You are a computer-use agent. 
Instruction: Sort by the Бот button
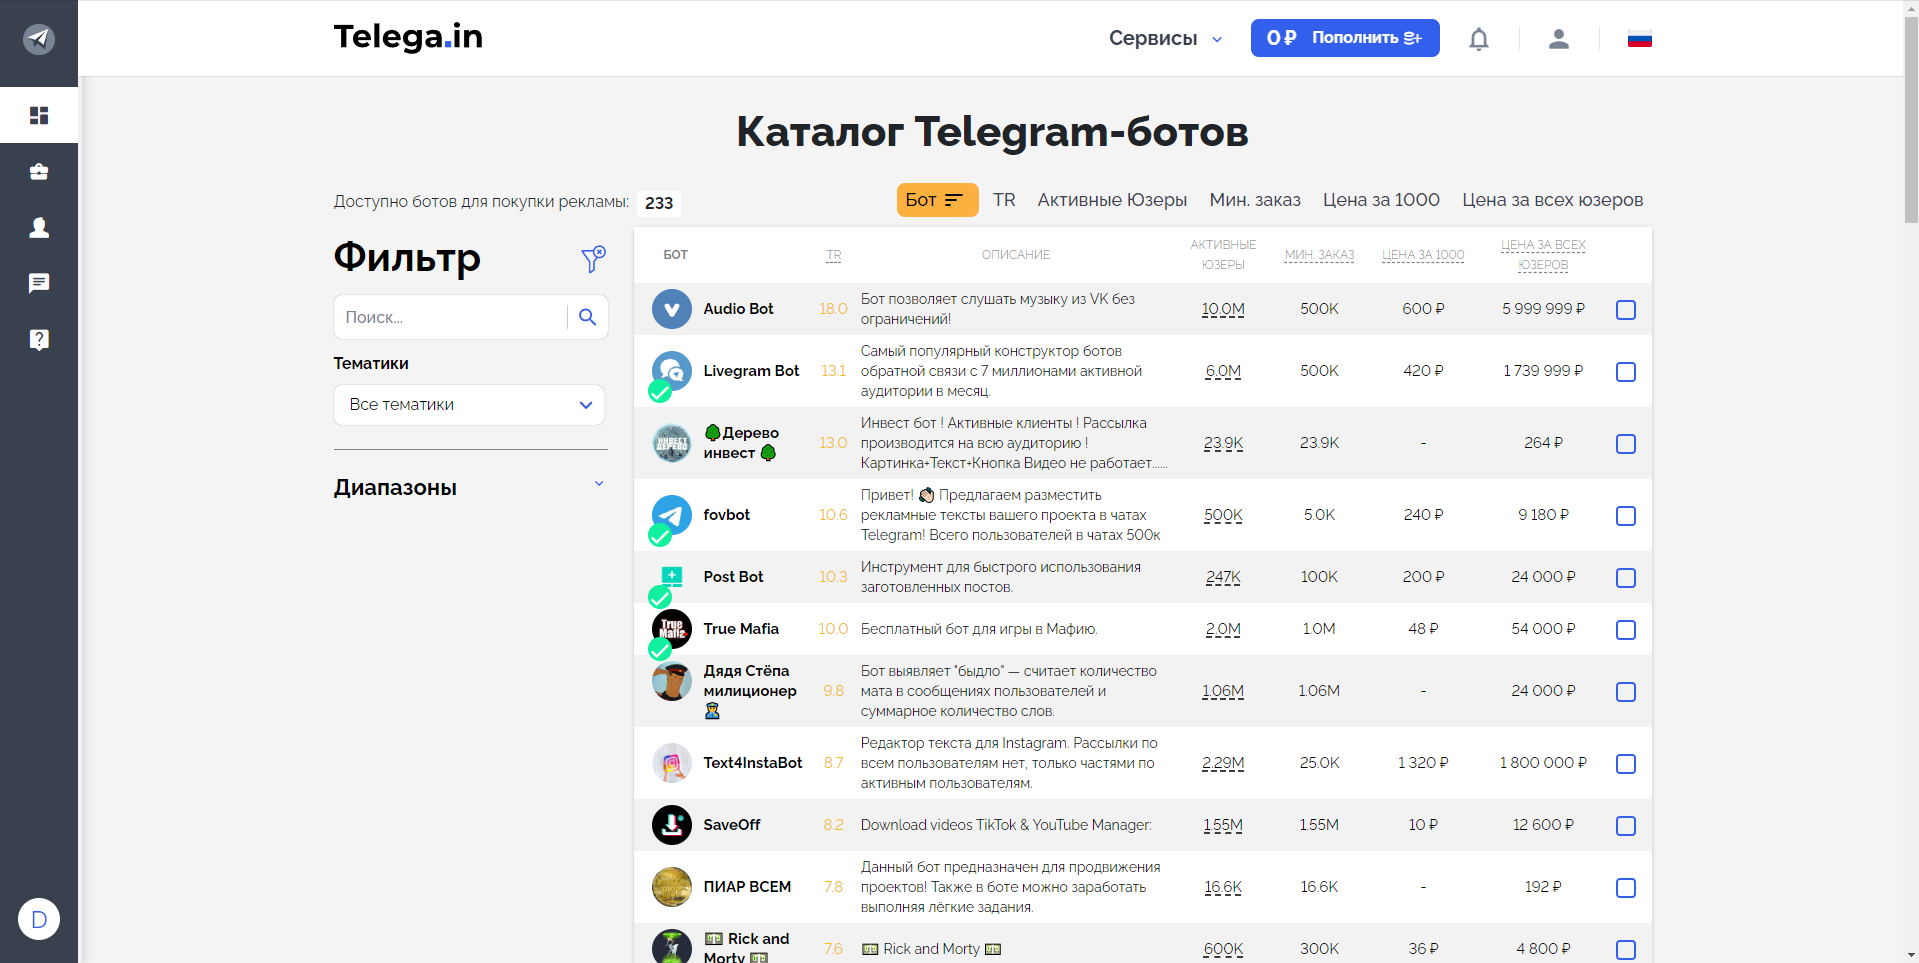pyautogui.click(x=937, y=200)
